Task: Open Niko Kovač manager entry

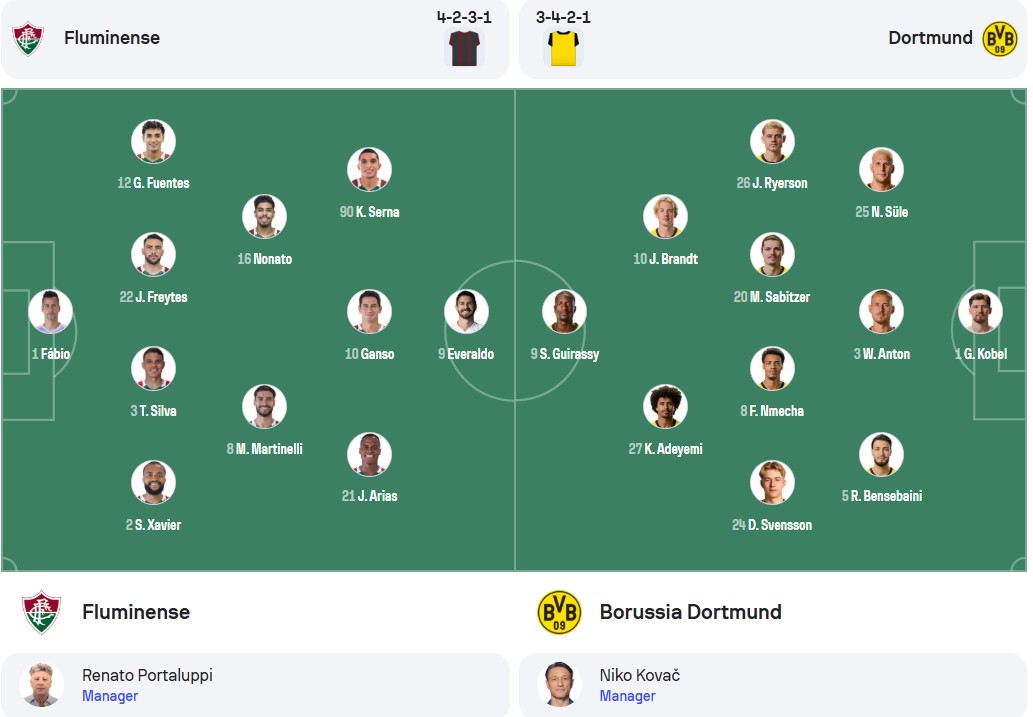Action: [773, 685]
